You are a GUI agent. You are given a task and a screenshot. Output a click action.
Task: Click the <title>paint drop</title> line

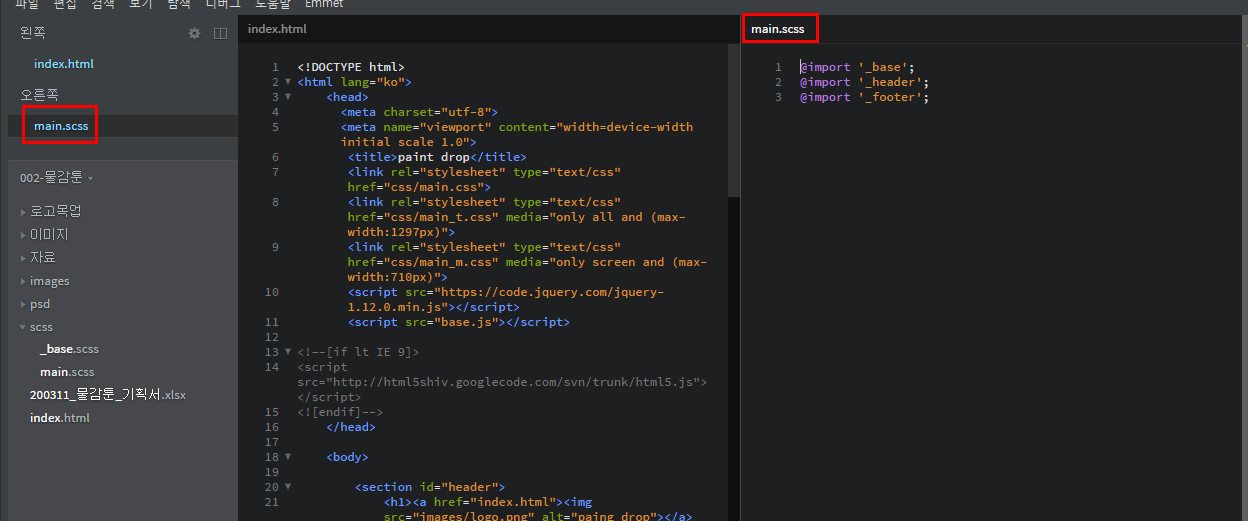point(437,157)
